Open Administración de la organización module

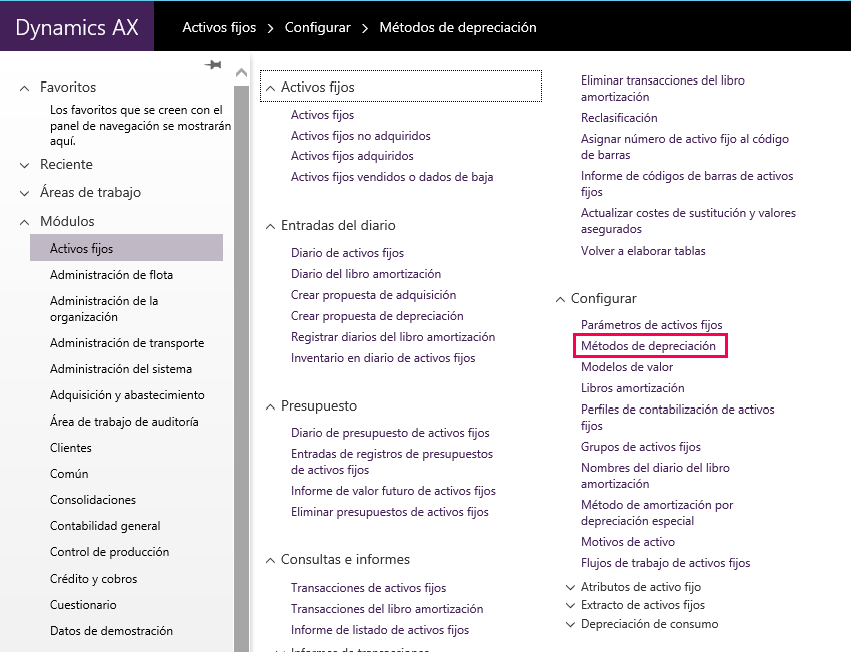click(104, 309)
